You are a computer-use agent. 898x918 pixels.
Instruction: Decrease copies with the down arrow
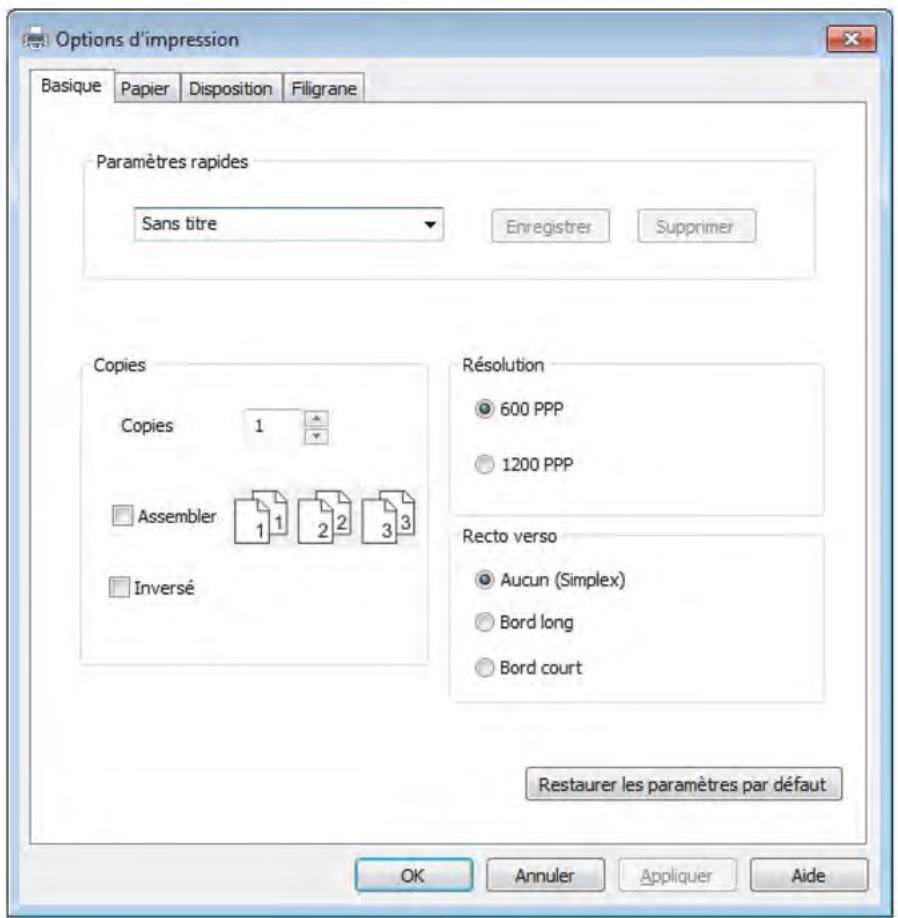pyautogui.click(x=317, y=435)
